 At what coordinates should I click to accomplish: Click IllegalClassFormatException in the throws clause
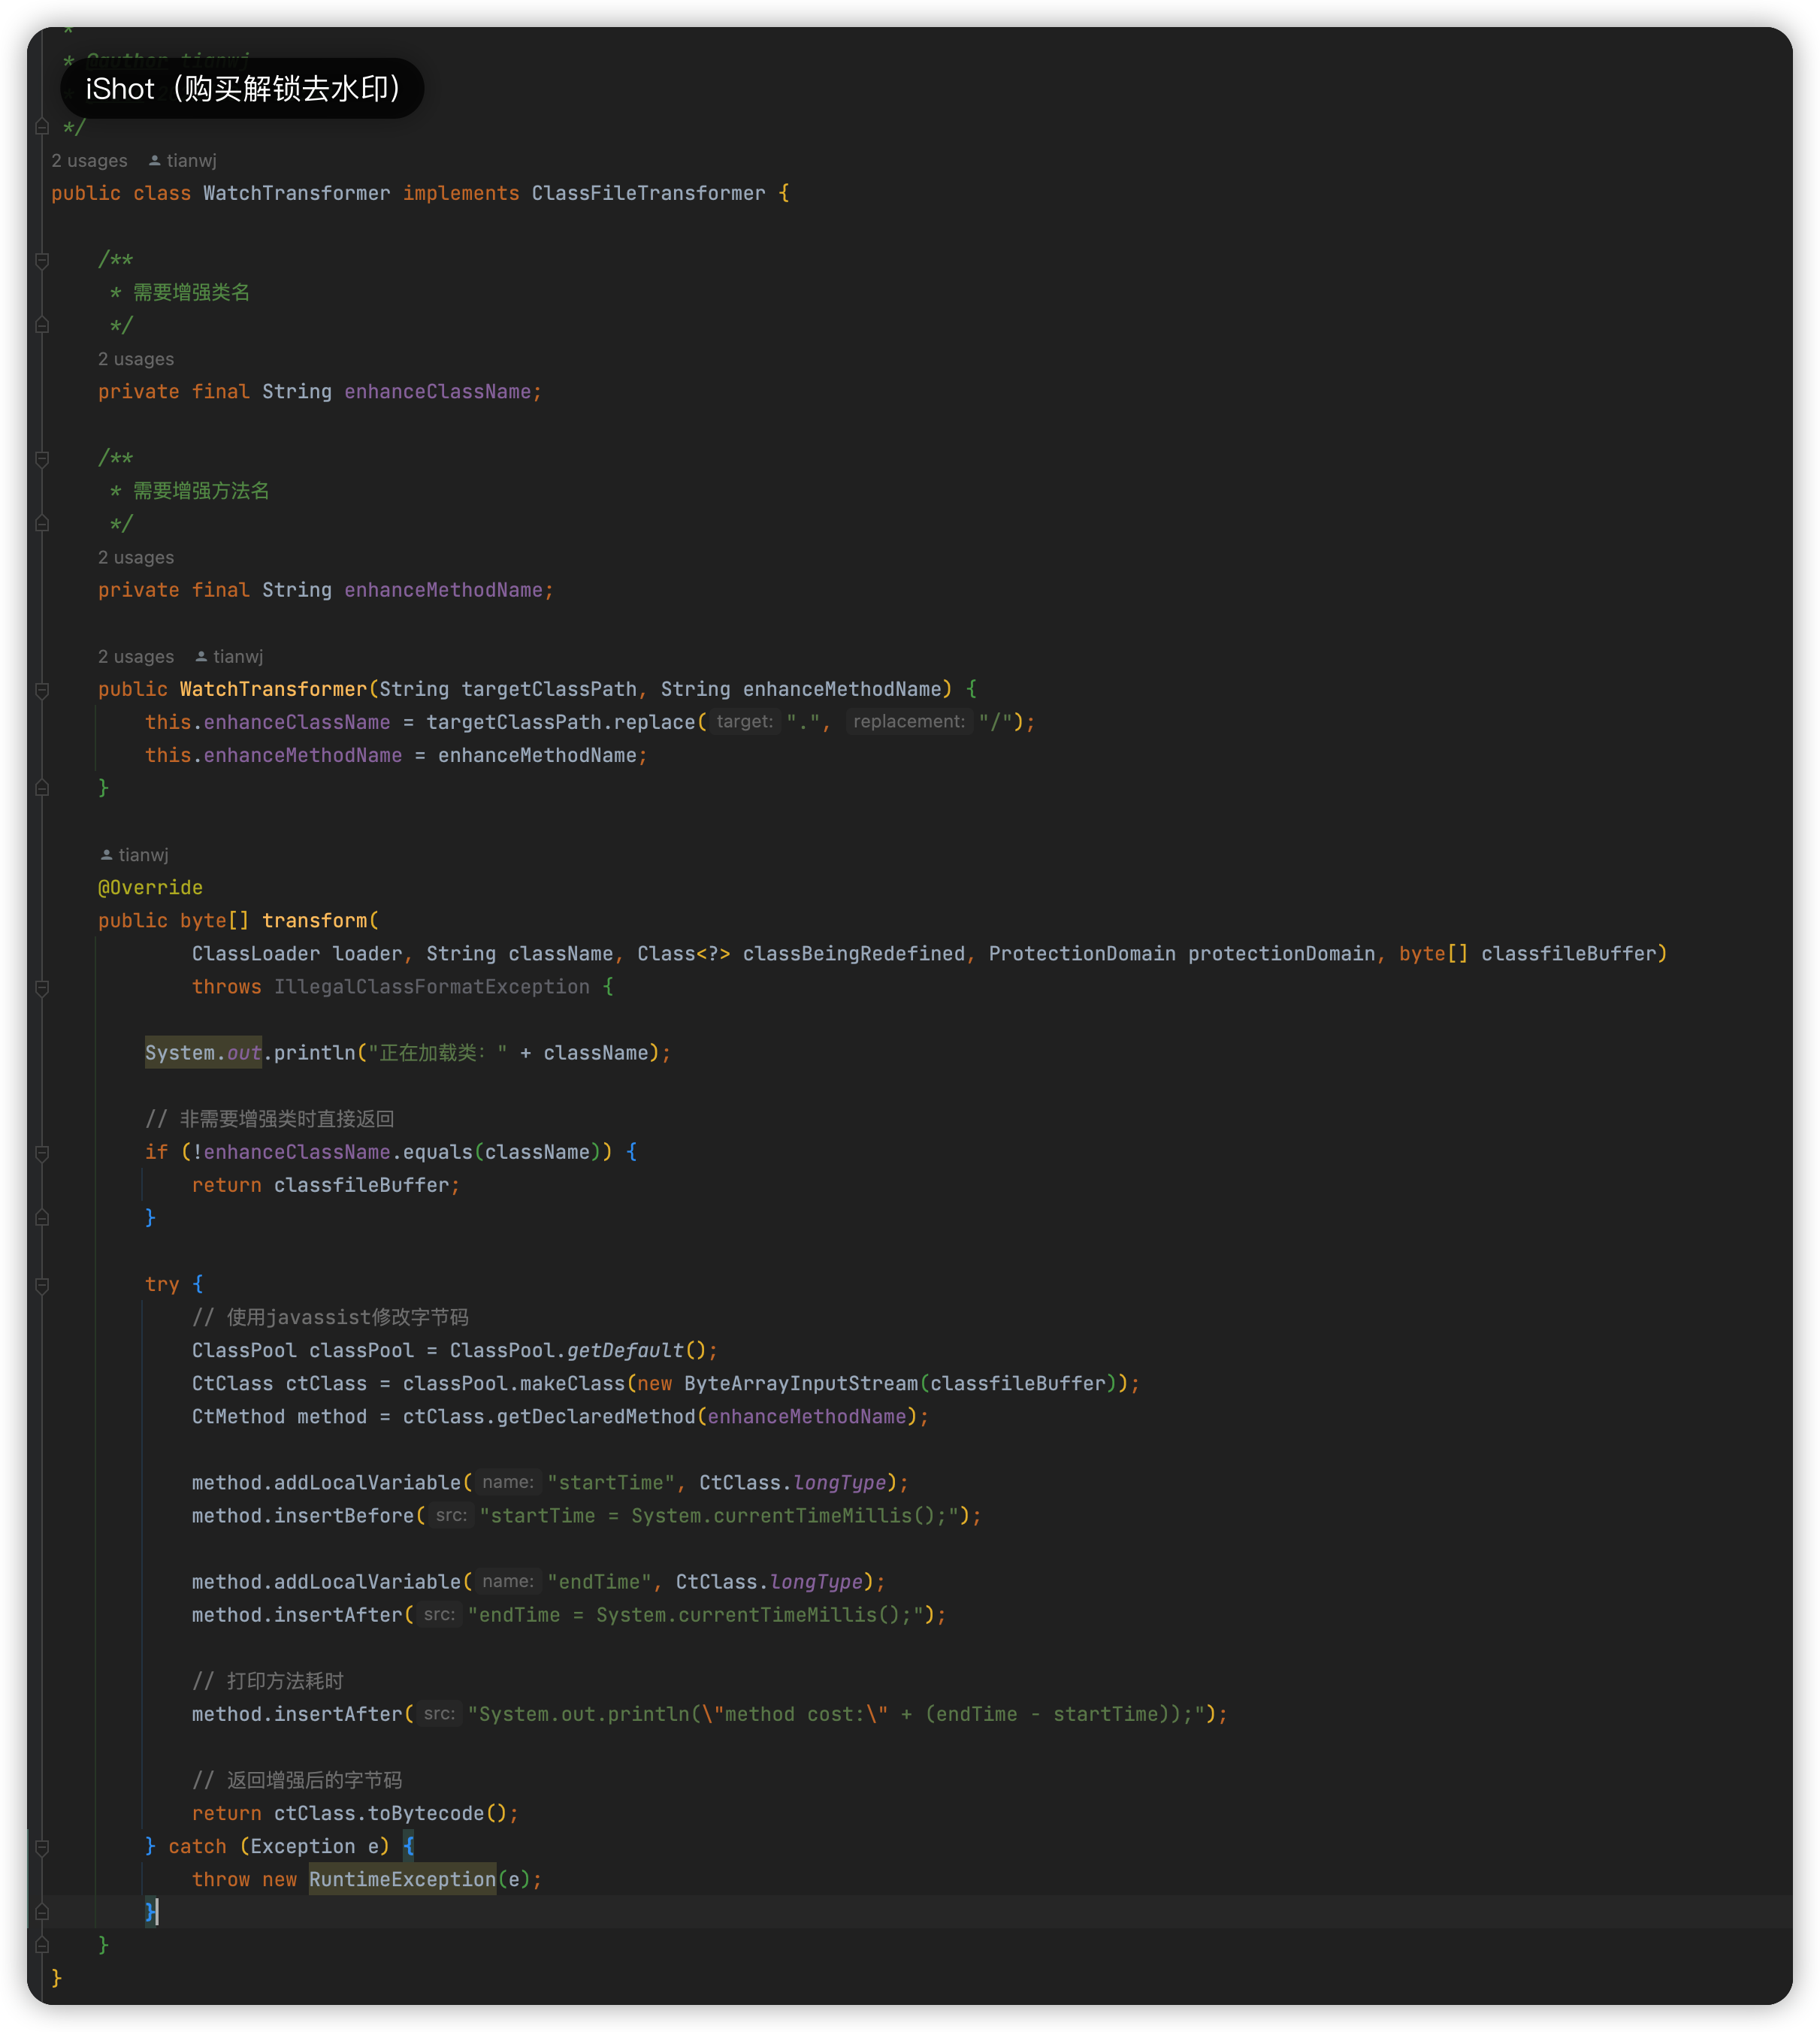coord(432,987)
